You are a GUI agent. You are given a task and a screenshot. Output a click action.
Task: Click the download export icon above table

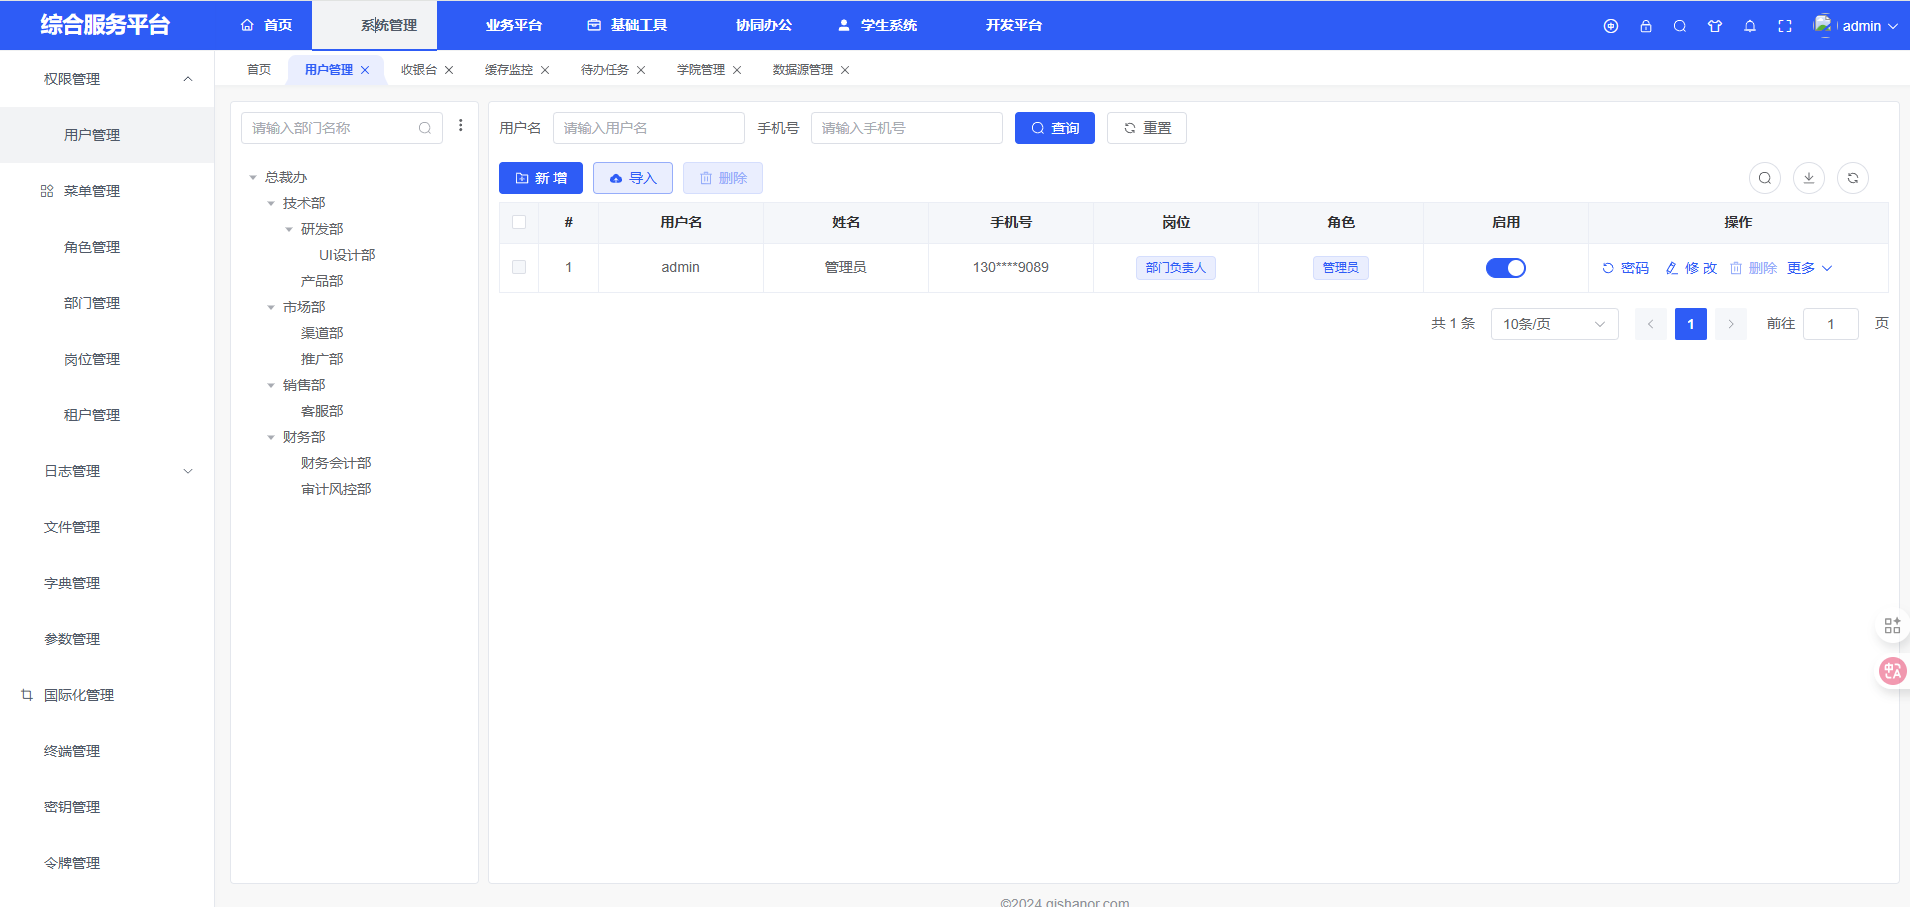1808,178
